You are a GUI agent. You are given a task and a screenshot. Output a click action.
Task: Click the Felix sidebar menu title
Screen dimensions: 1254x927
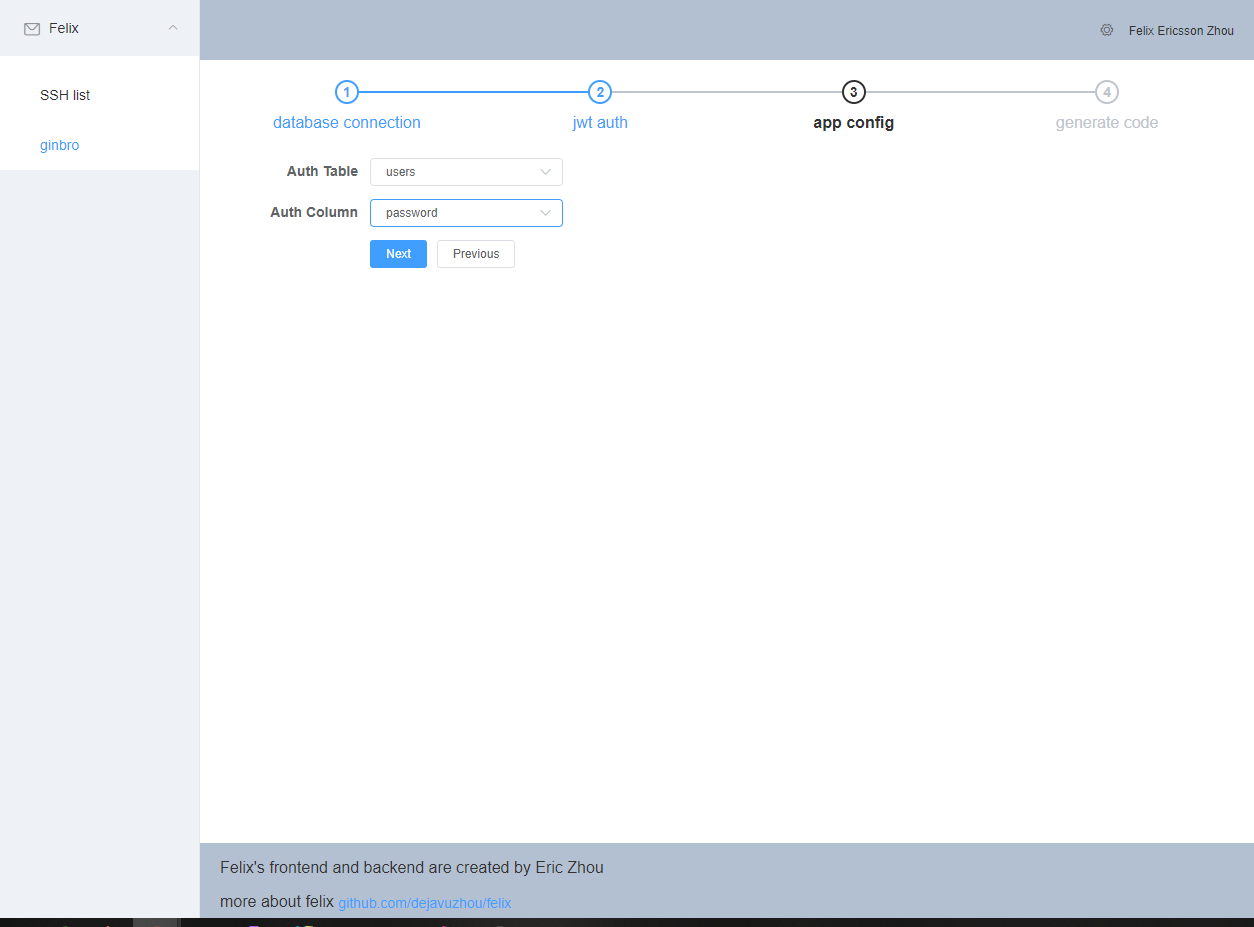[64, 29]
